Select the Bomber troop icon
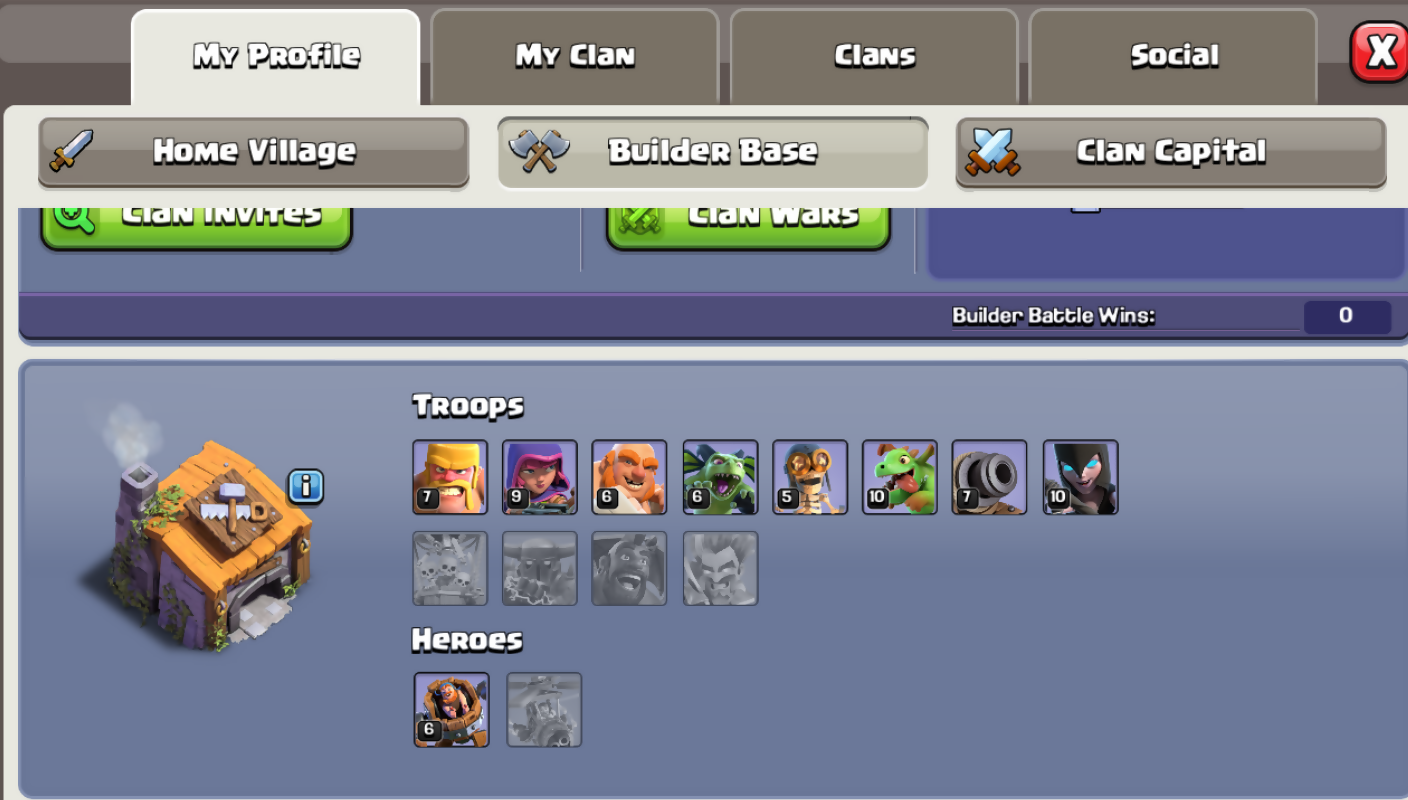The width and height of the screenshot is (1408, 800). point(810,477)
